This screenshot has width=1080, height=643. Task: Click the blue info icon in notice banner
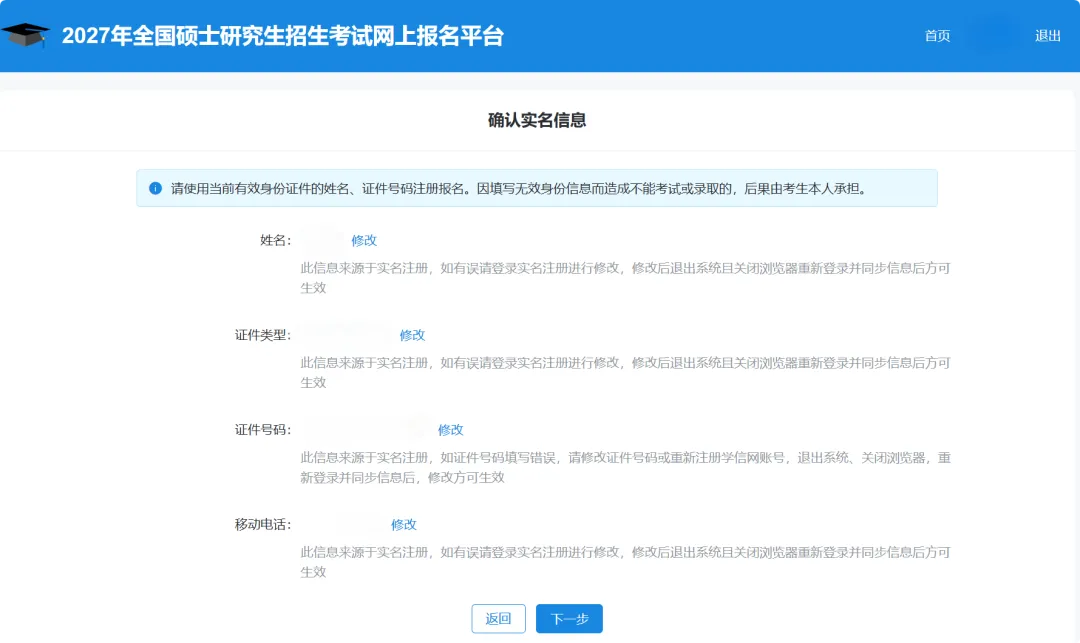click(x=156, y=188)
